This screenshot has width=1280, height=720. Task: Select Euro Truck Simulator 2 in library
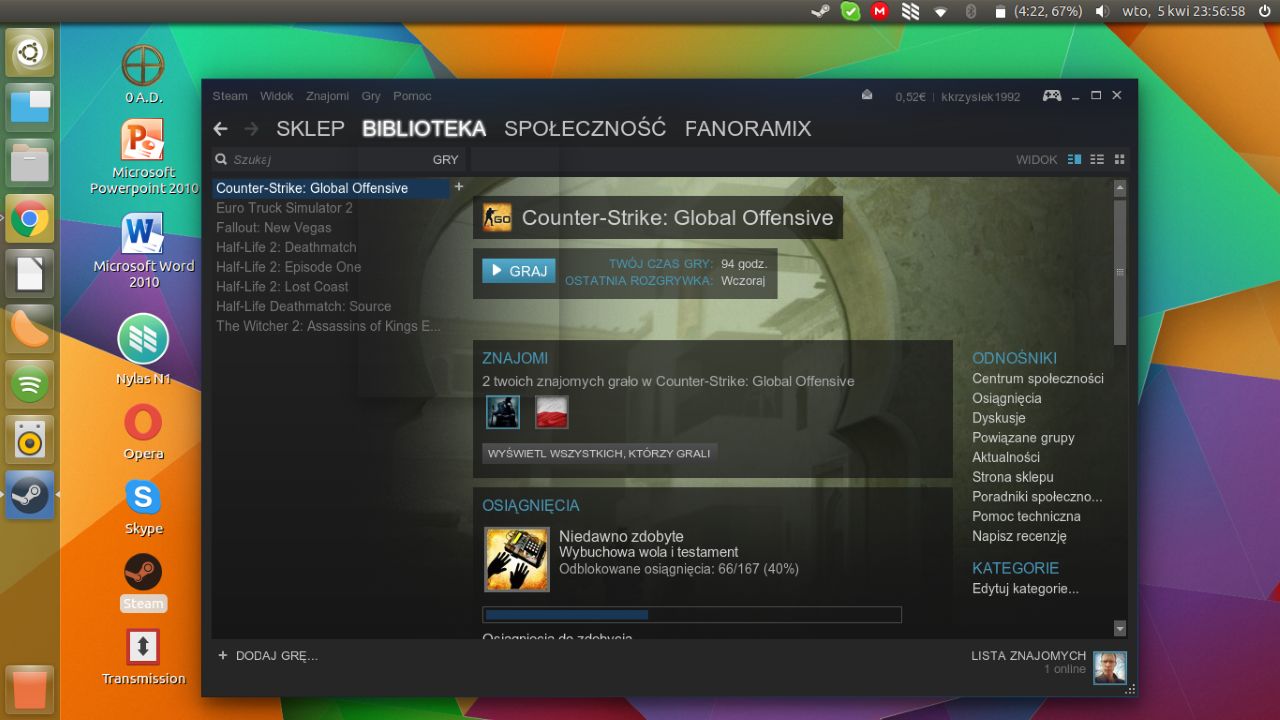tap(331, 208)
